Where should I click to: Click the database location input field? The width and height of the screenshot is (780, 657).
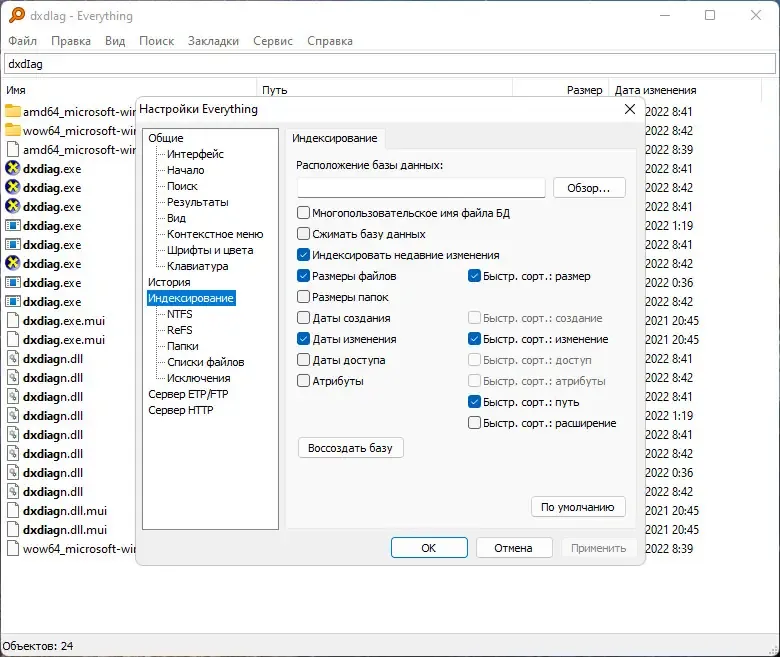click(421, 188)
